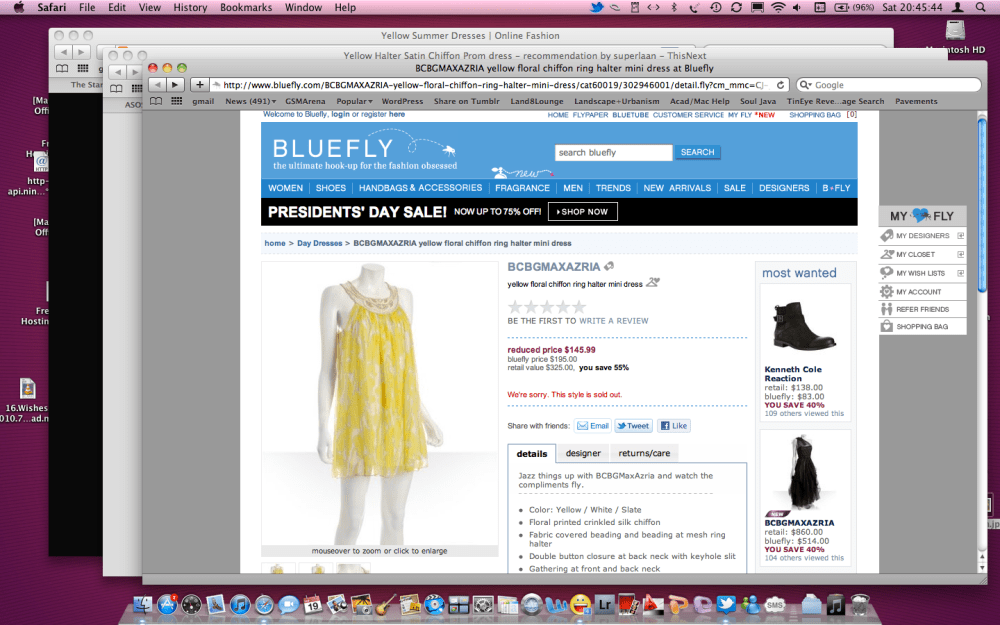Share by Email envelope button
1000x625 pixels.
click(593, 426)
